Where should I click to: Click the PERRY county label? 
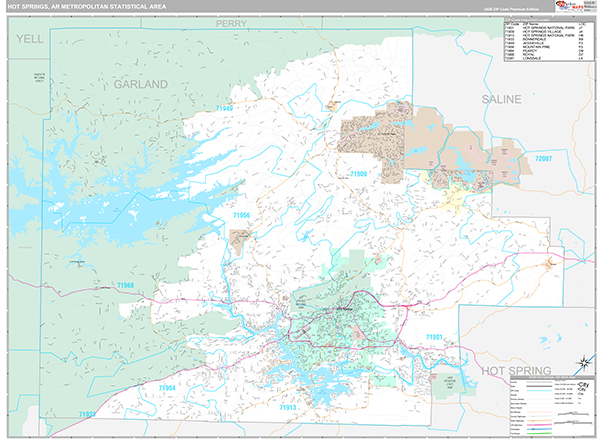tap(230, 20)
